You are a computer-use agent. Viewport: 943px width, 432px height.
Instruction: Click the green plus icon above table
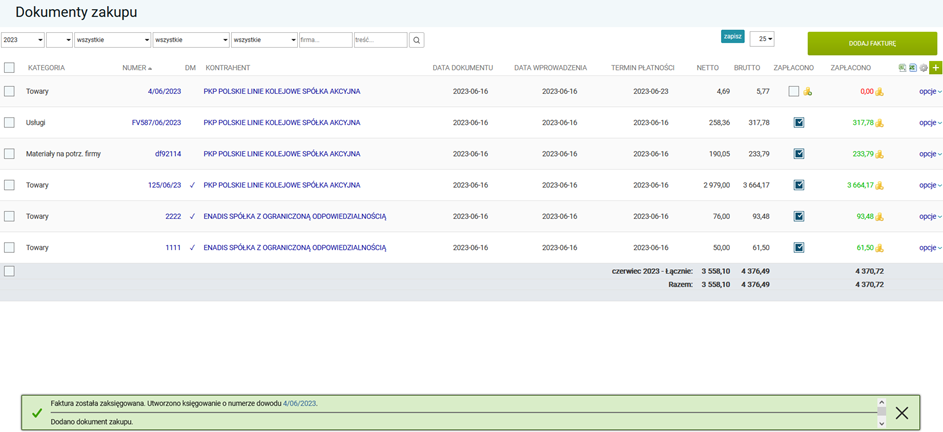point(936,68)
